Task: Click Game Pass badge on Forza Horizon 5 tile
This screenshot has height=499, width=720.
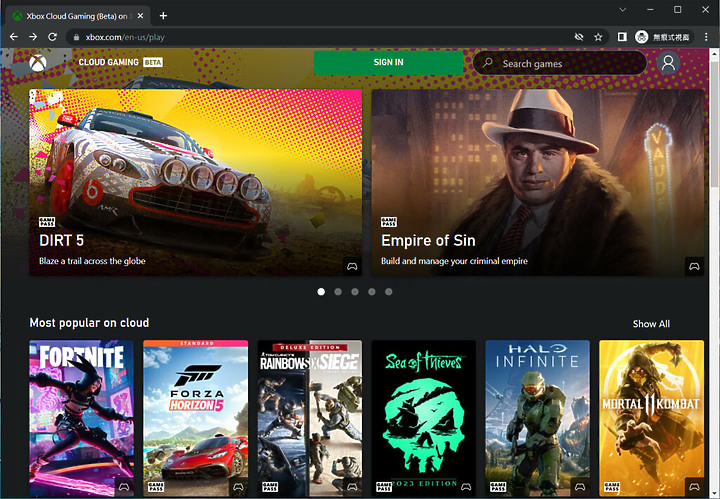Action: coord(156,487)
